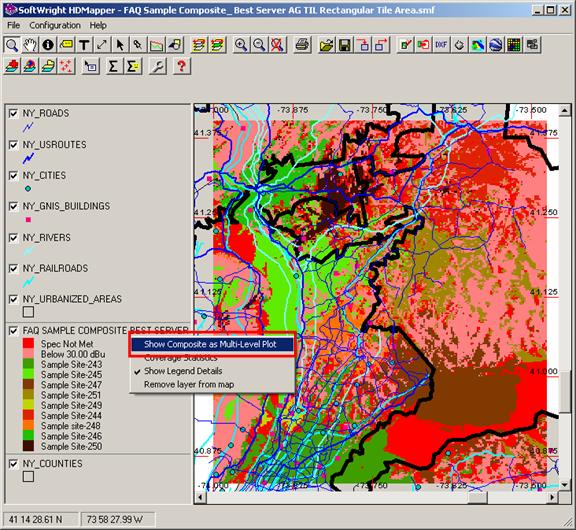Screen dimensions: 576x530
Task: Click the map scroll up arrow
Action: pos(565,110)
